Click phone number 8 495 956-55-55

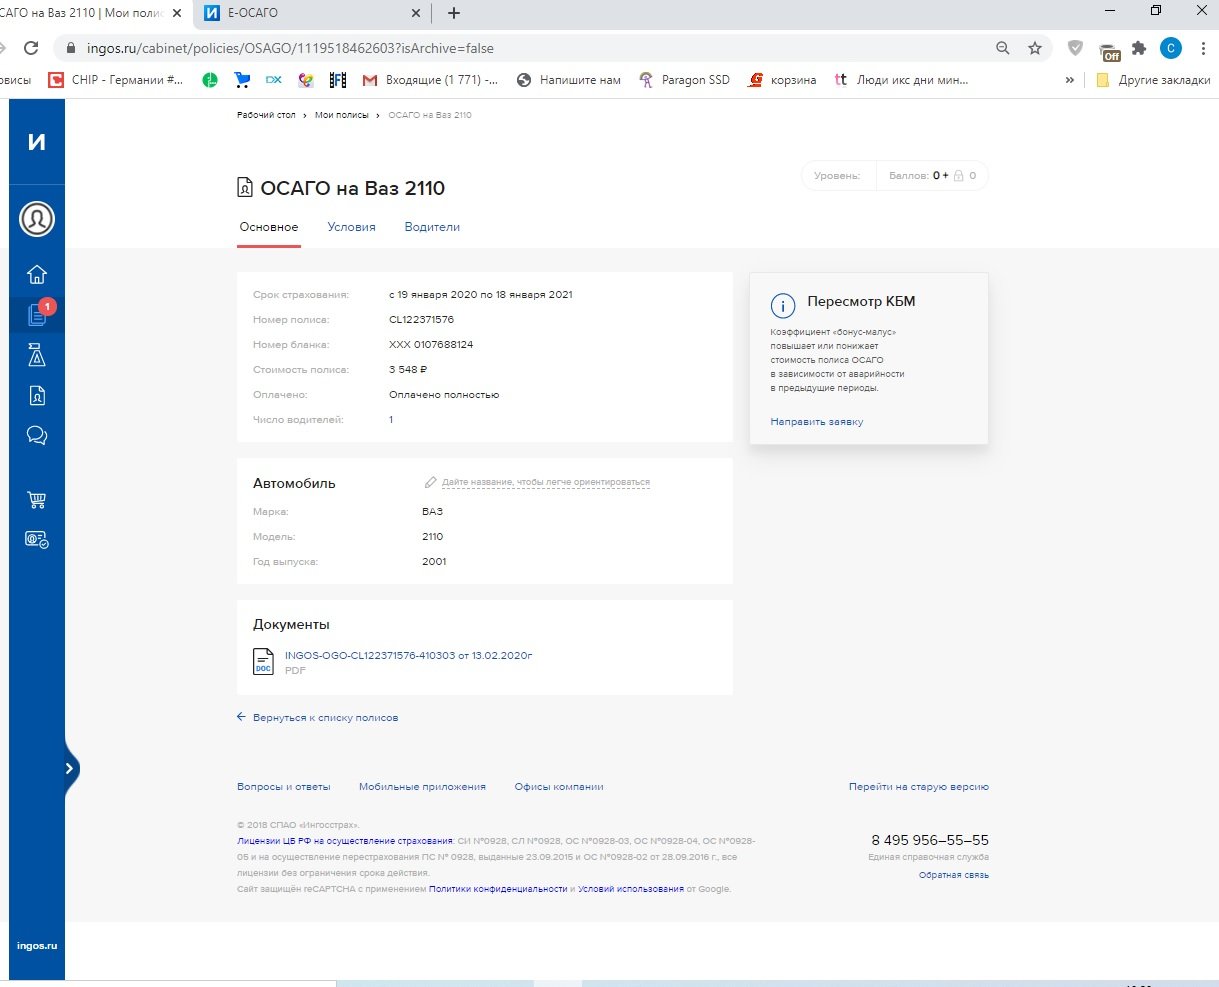(930, 840)
